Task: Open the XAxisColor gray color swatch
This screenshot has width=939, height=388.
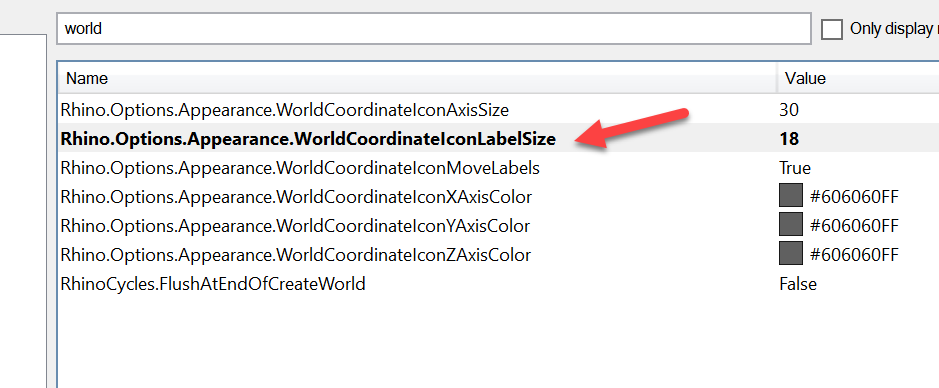Action: point(790,196)
